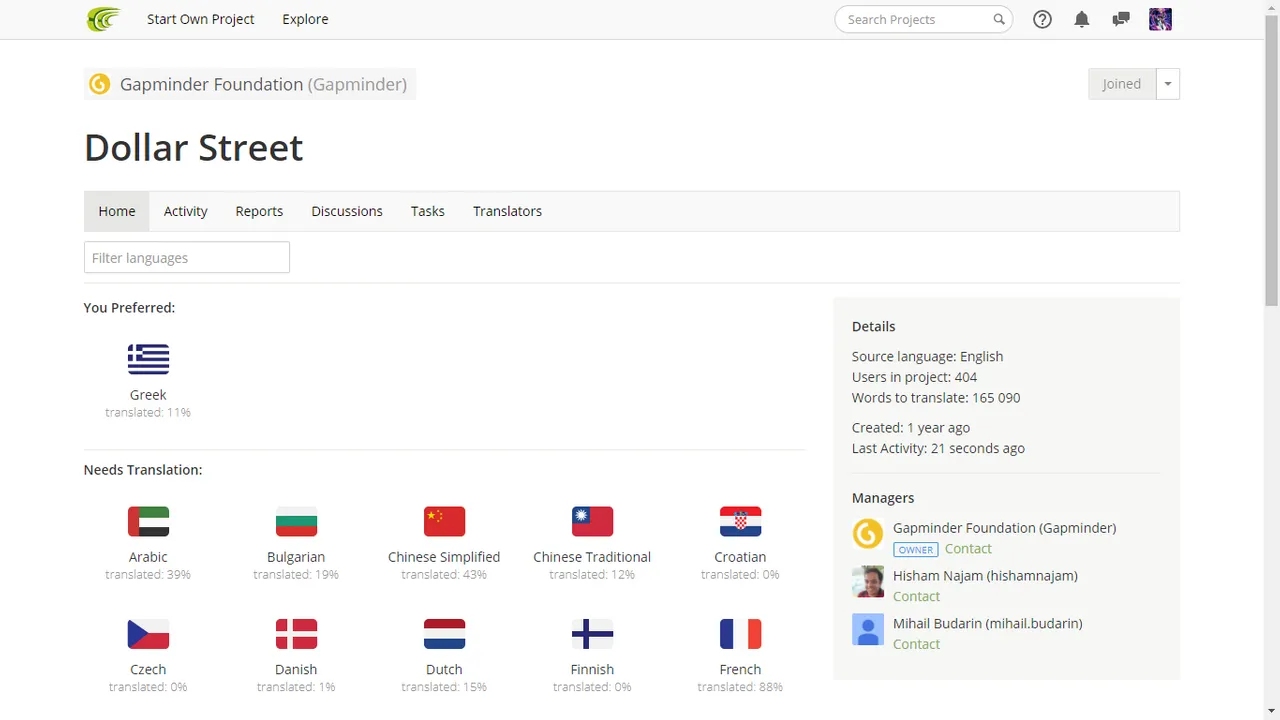Click Mihail Budarin's avatar icon
Image resolution: width=1280 pixels, height=720 pixels.
(x=867, y=630)
